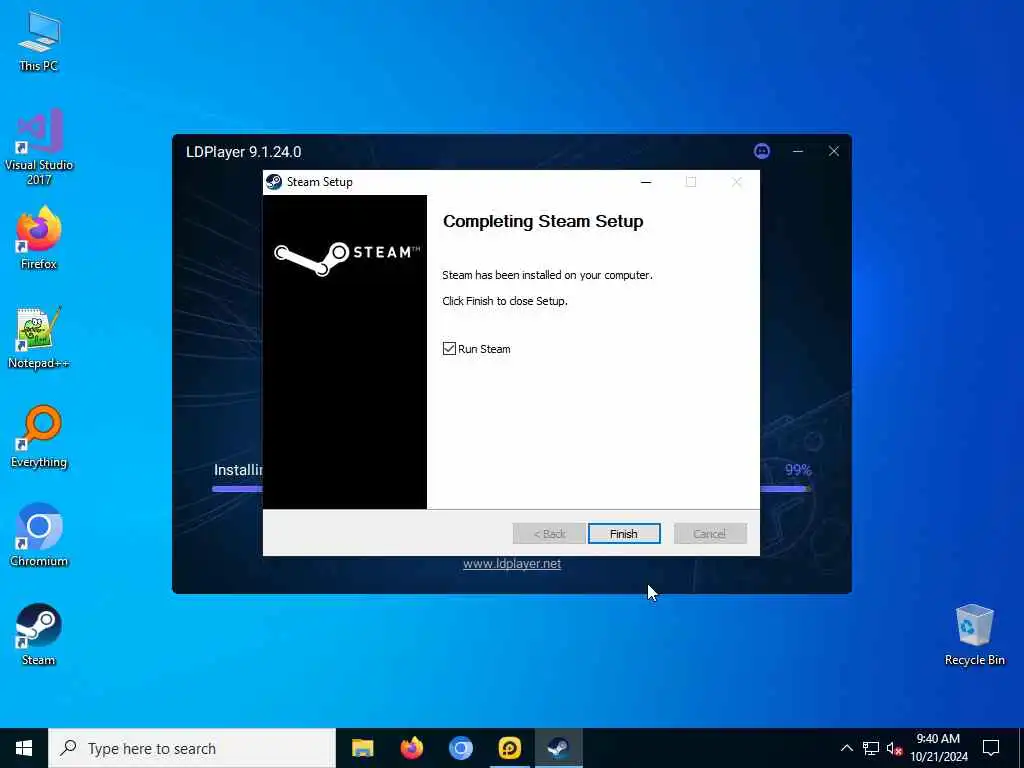Click the Discord icon in LDPlayer installer
This screenshot has width=1024, height=768.
761,152
